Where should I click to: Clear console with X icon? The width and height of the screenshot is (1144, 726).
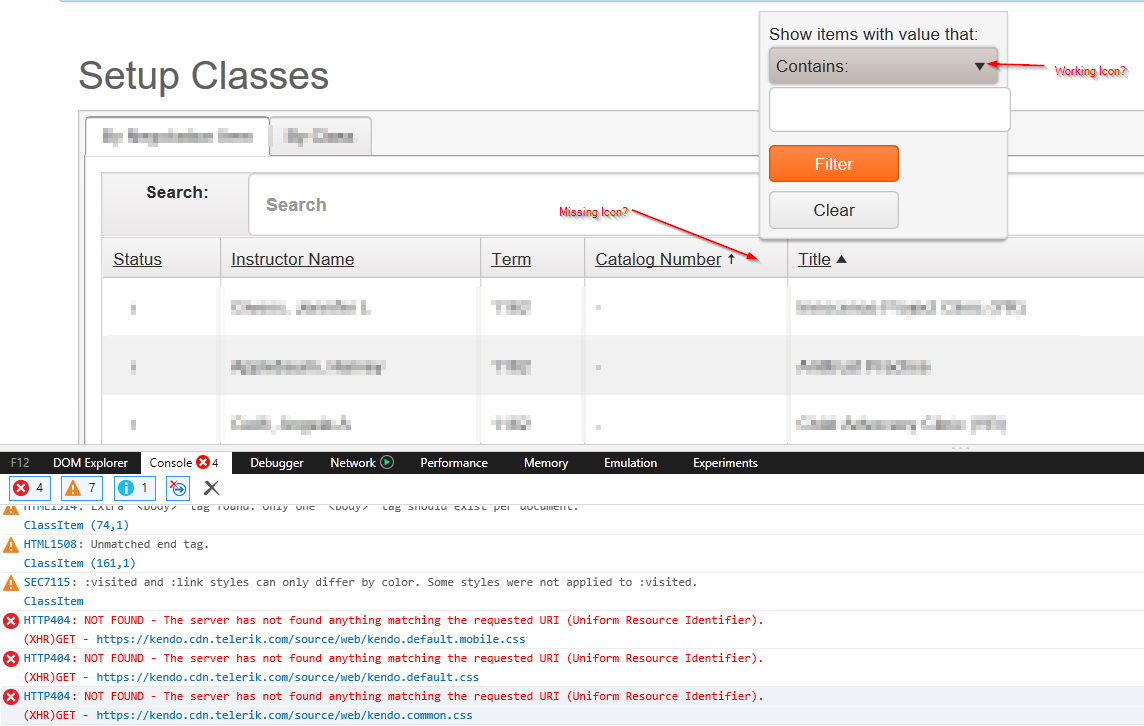pos(212,488)
